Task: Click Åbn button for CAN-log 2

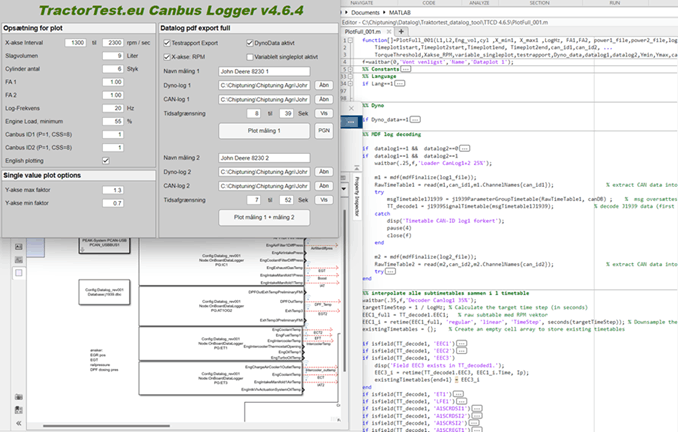Action: click(324, 186)
